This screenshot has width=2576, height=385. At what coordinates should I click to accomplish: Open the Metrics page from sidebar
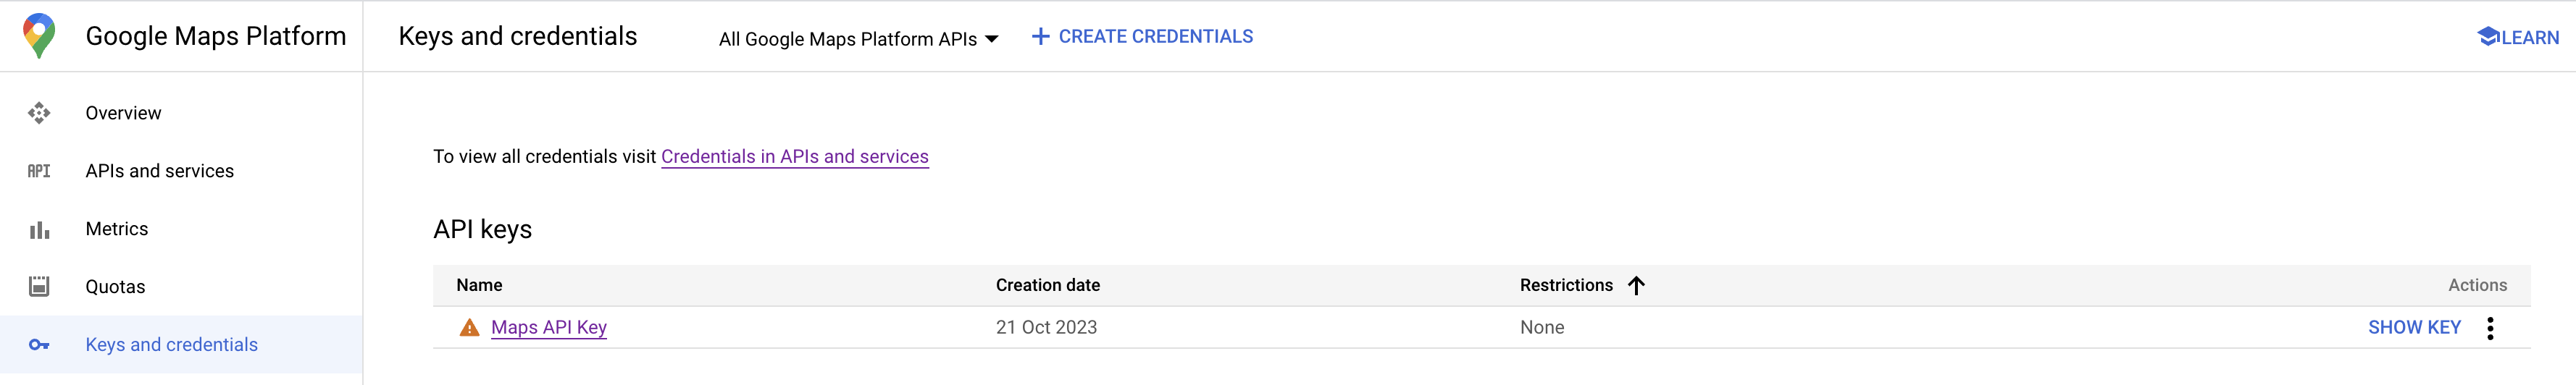click(x=117, y=229)
